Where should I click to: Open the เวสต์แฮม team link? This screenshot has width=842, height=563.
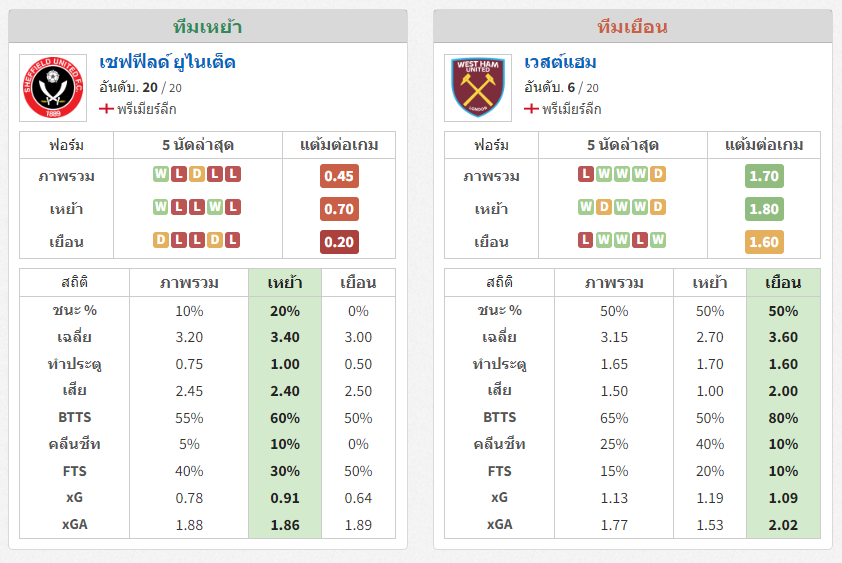(x=560, y=63)
